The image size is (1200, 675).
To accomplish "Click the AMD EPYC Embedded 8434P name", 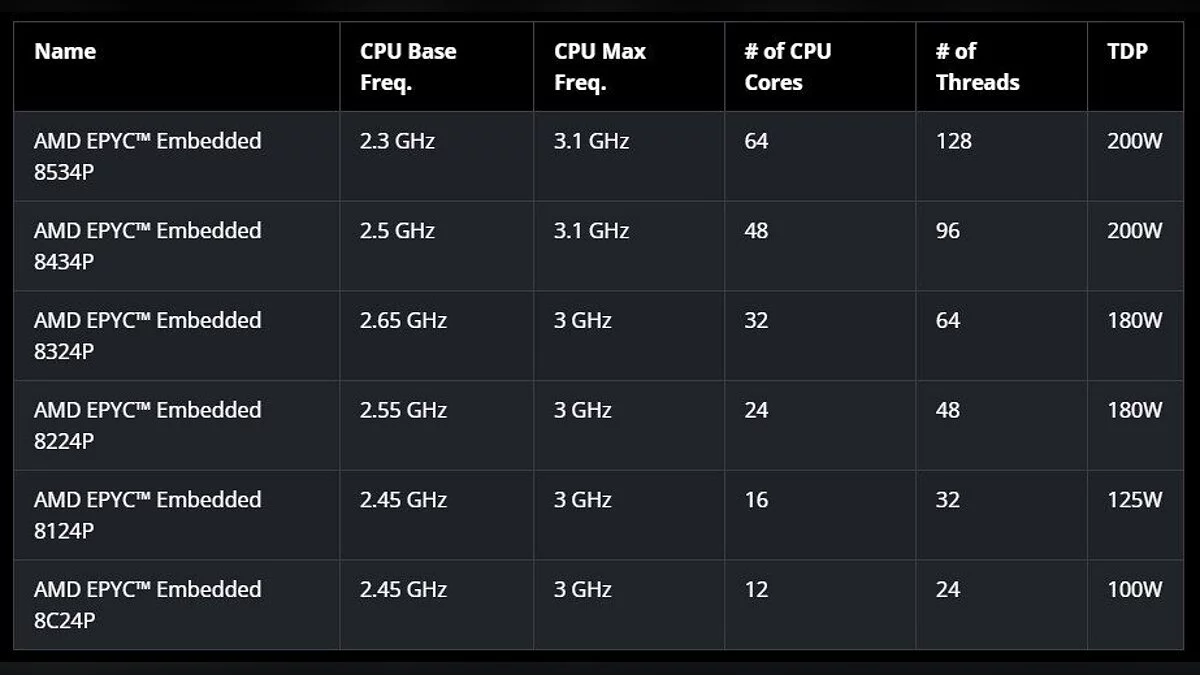I will pyautogui.click(x=147, y=245).
